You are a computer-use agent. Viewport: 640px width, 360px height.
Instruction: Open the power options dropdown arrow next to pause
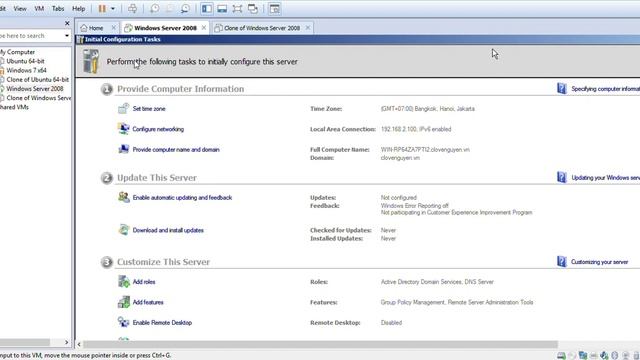click(113, 9)
